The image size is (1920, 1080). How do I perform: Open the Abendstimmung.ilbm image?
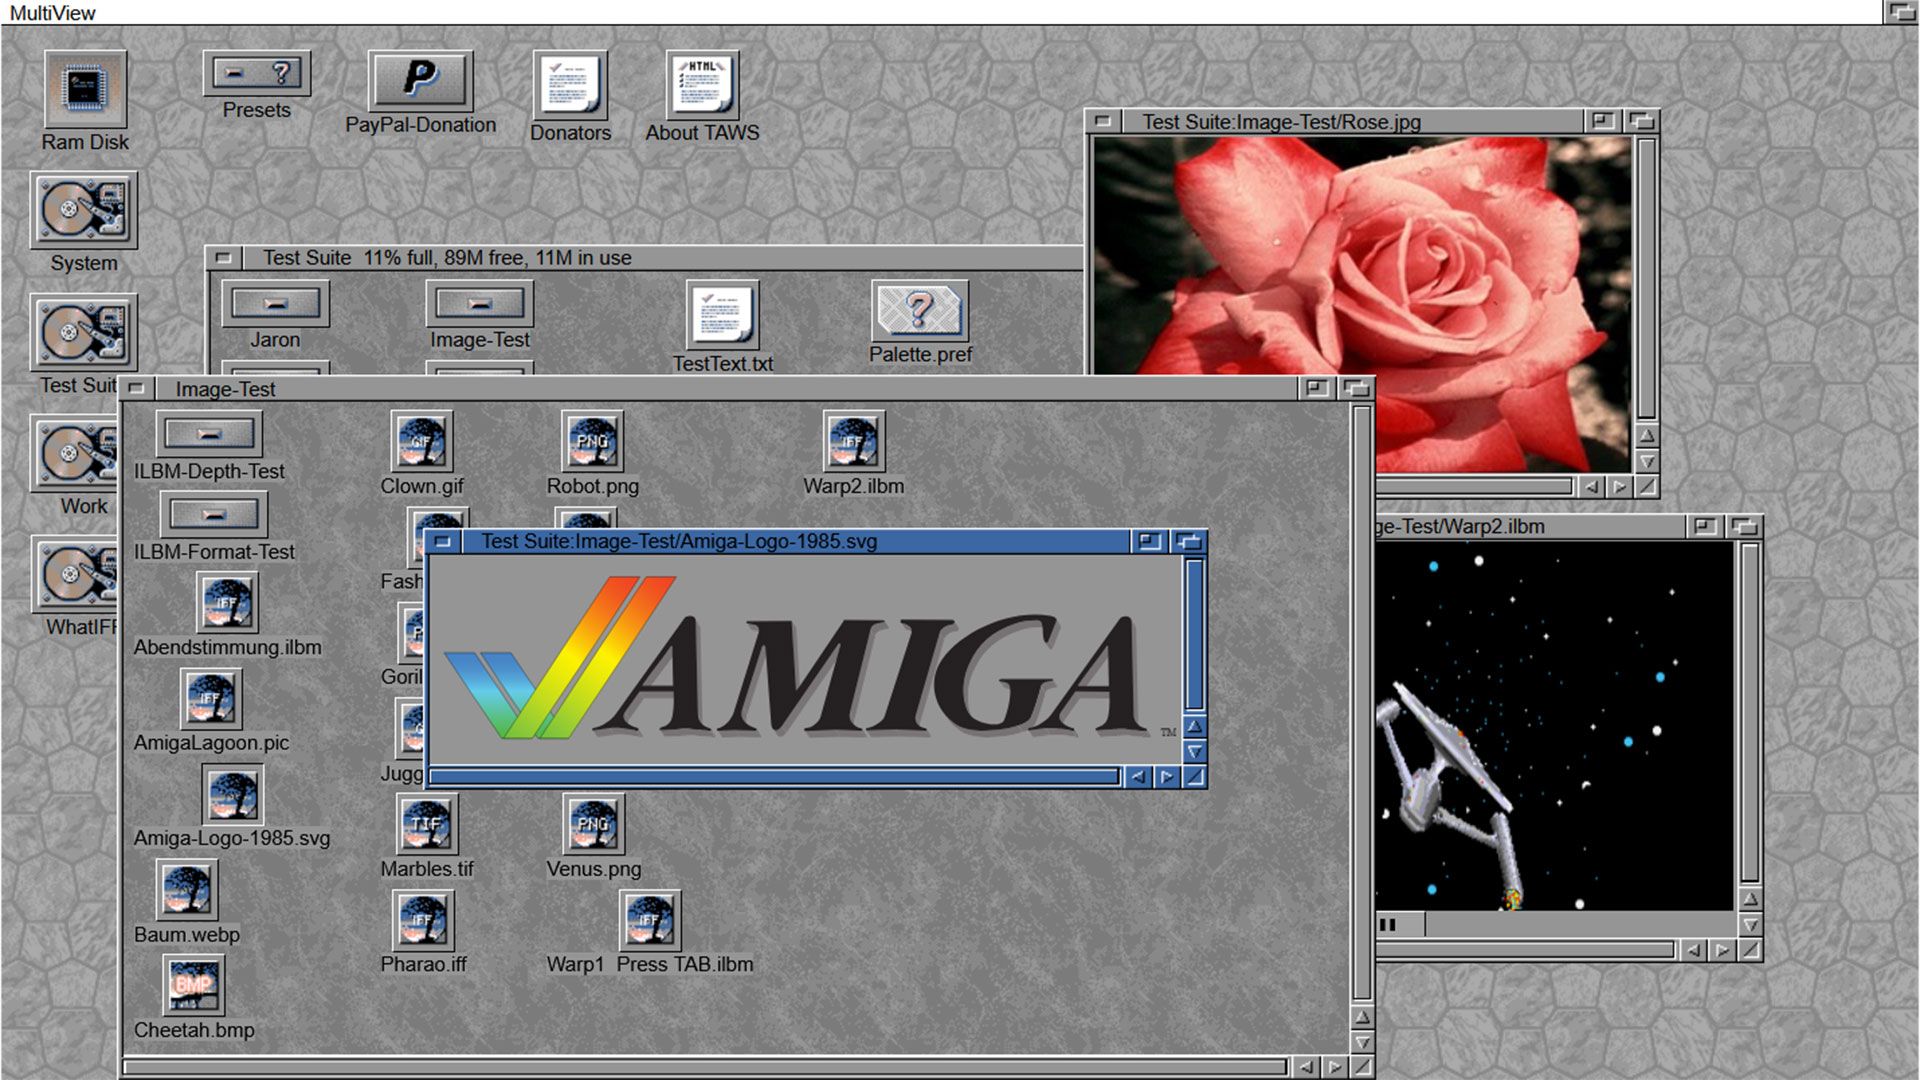(225, 602)
